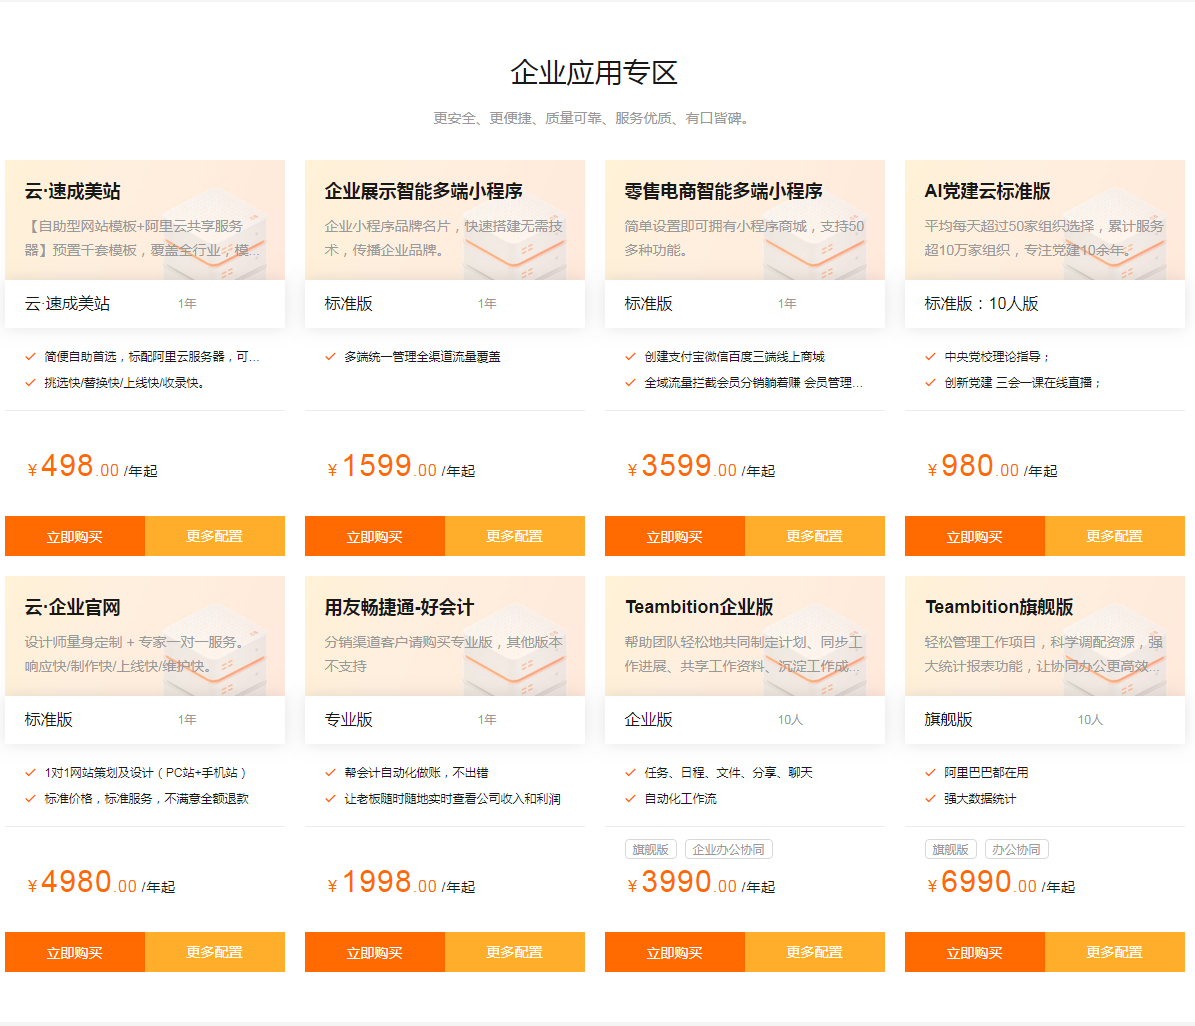Click the 旗舰版 spec label beside 10人

(949, 720)
